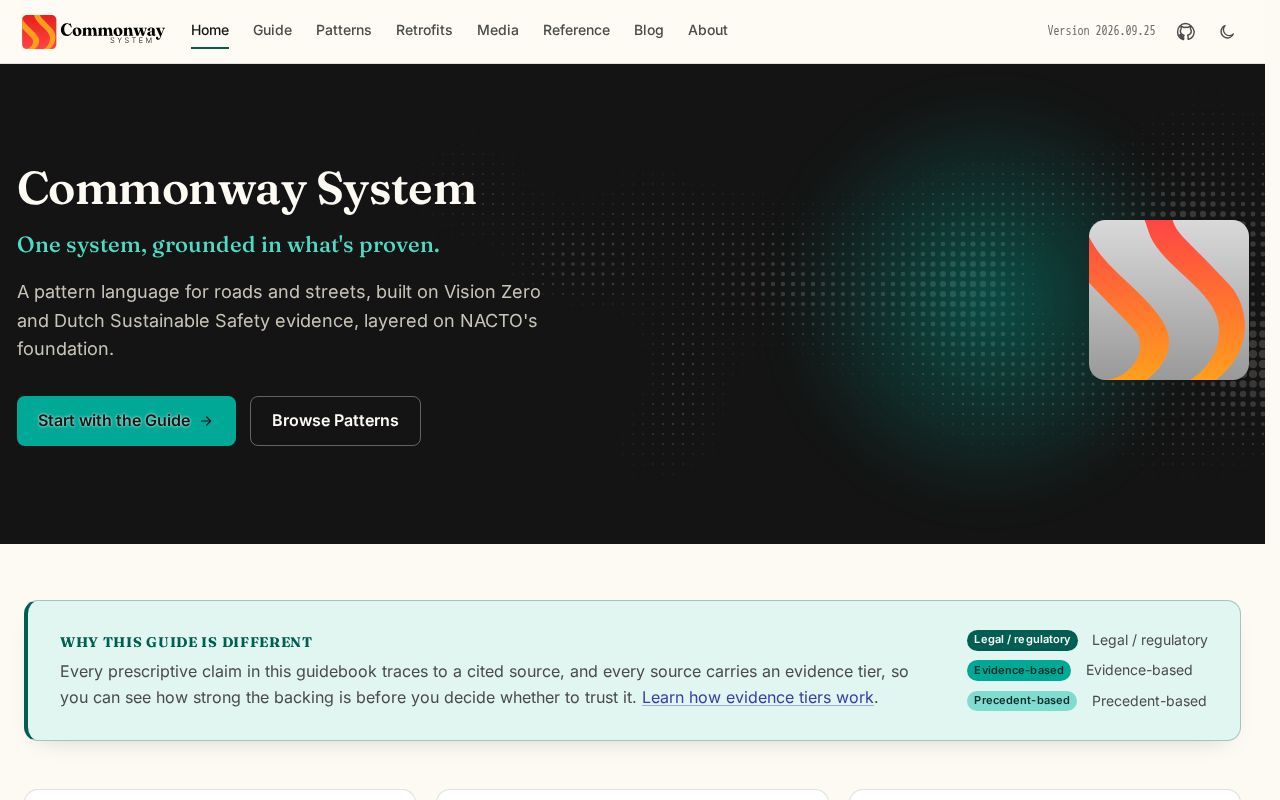Go to the Home nav tab
Image resolution: width=1280 pixels, height=800 pixels.
point(210,30)
